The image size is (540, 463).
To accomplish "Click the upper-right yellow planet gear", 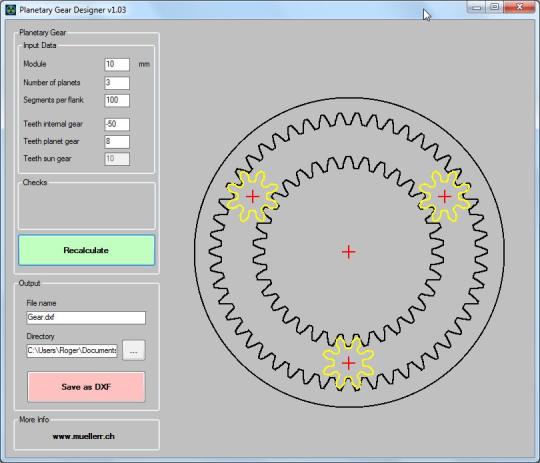I will 444,196.
